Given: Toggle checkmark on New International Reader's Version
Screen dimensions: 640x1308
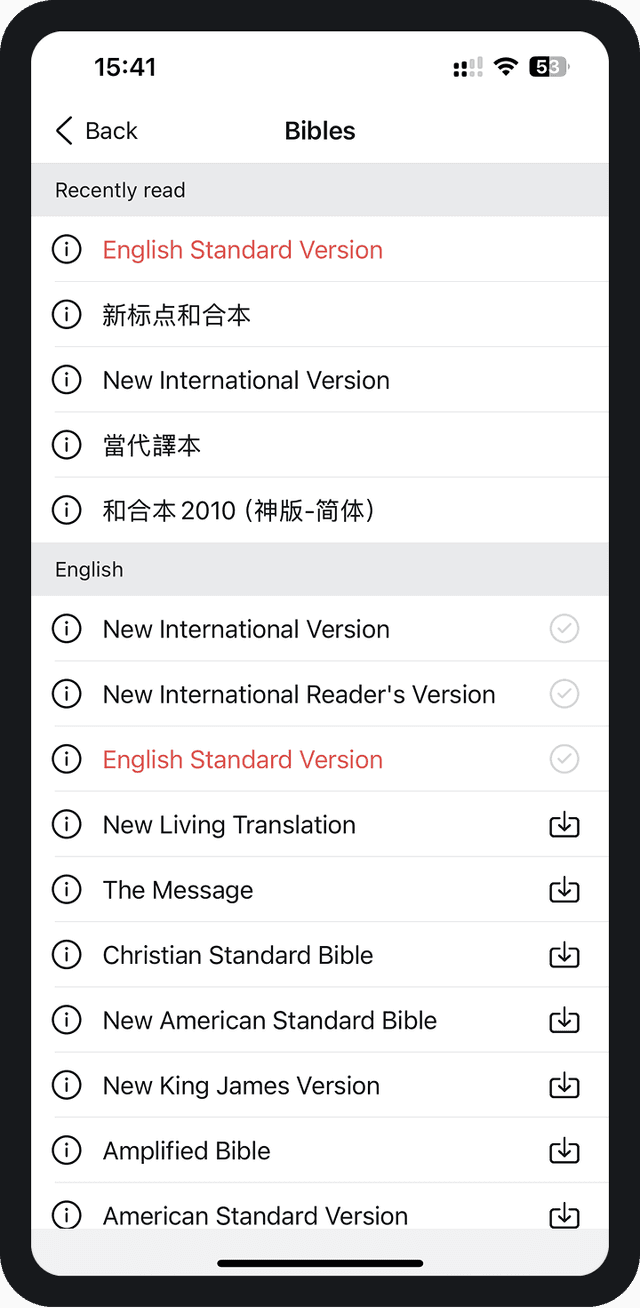Looking at the screenshot, I should coord(564,693).
